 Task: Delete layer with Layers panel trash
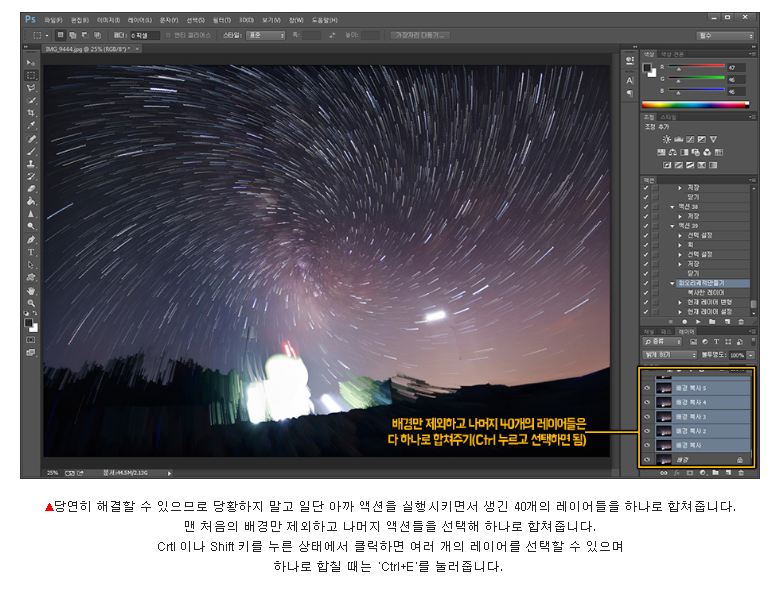pos(741,472)
